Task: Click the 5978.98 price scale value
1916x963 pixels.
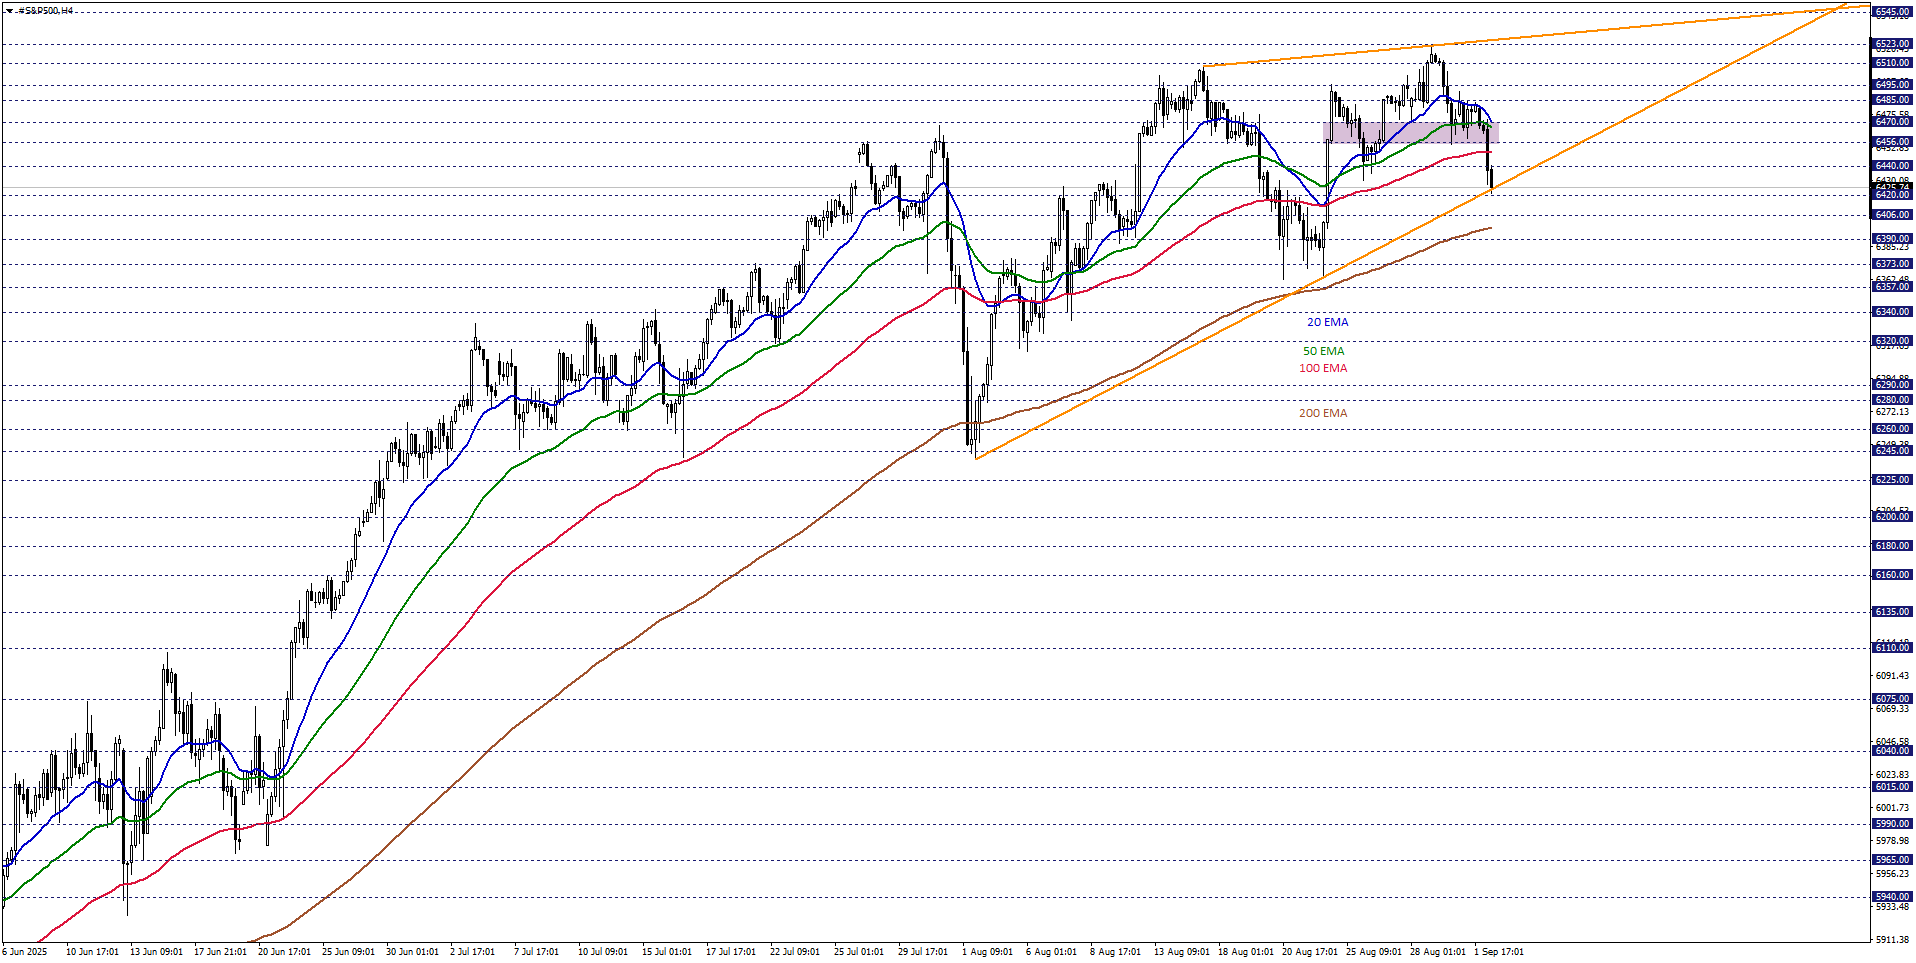Action: (x=1892, y=841)
